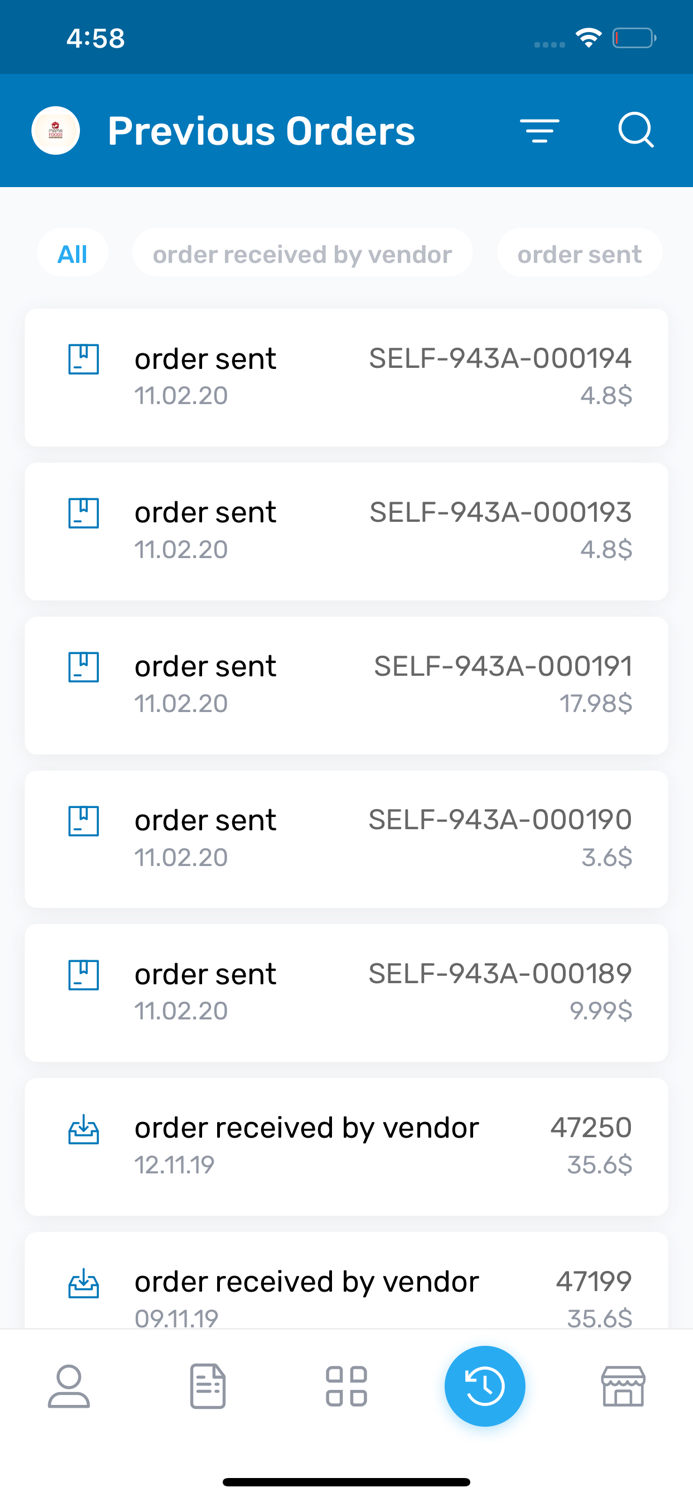Tap the home indicator bar at bottom
This screenshot has width=693, height=1500.
(x=346, y=1481)
